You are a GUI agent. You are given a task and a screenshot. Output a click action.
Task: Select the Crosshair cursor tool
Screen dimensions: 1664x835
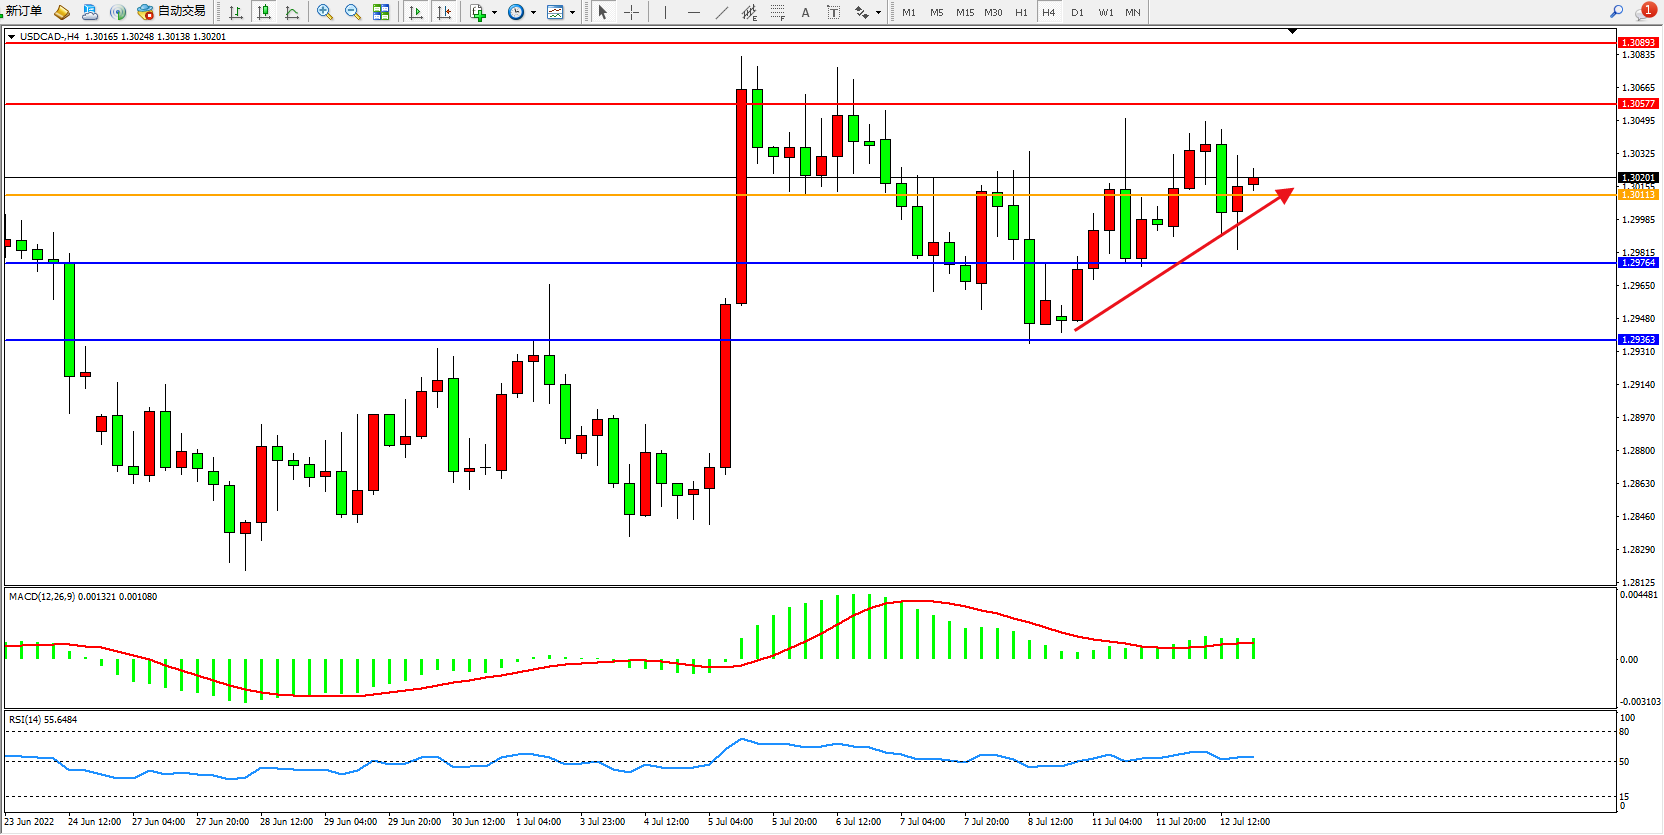click(632, 12)
